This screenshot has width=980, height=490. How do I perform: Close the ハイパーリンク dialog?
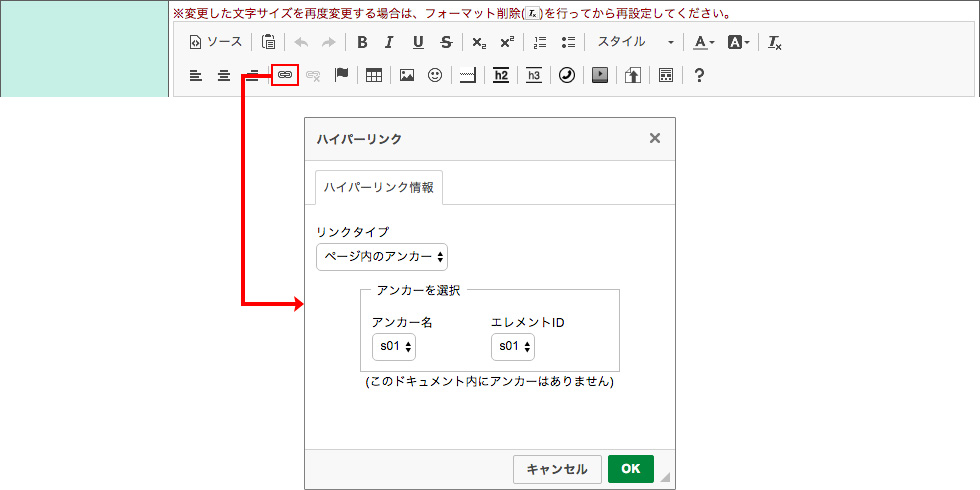pyautogui.click(x=655, y=138)
